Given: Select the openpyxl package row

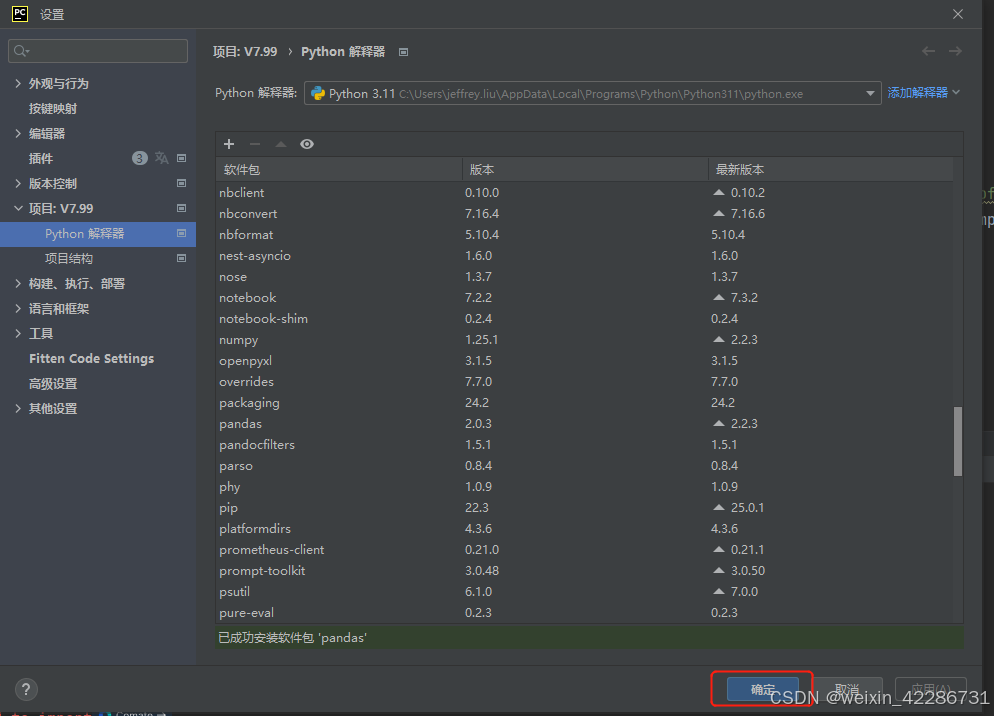Looking at the screenshot, I should (584, 360).
